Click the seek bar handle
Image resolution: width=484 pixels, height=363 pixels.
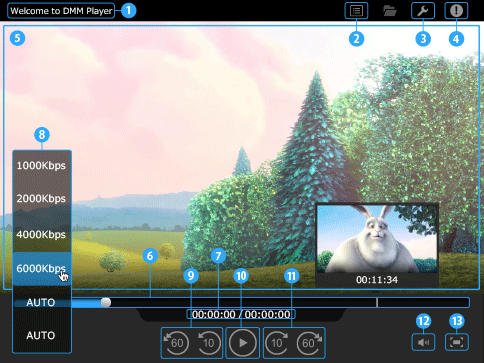pos(106,302)
